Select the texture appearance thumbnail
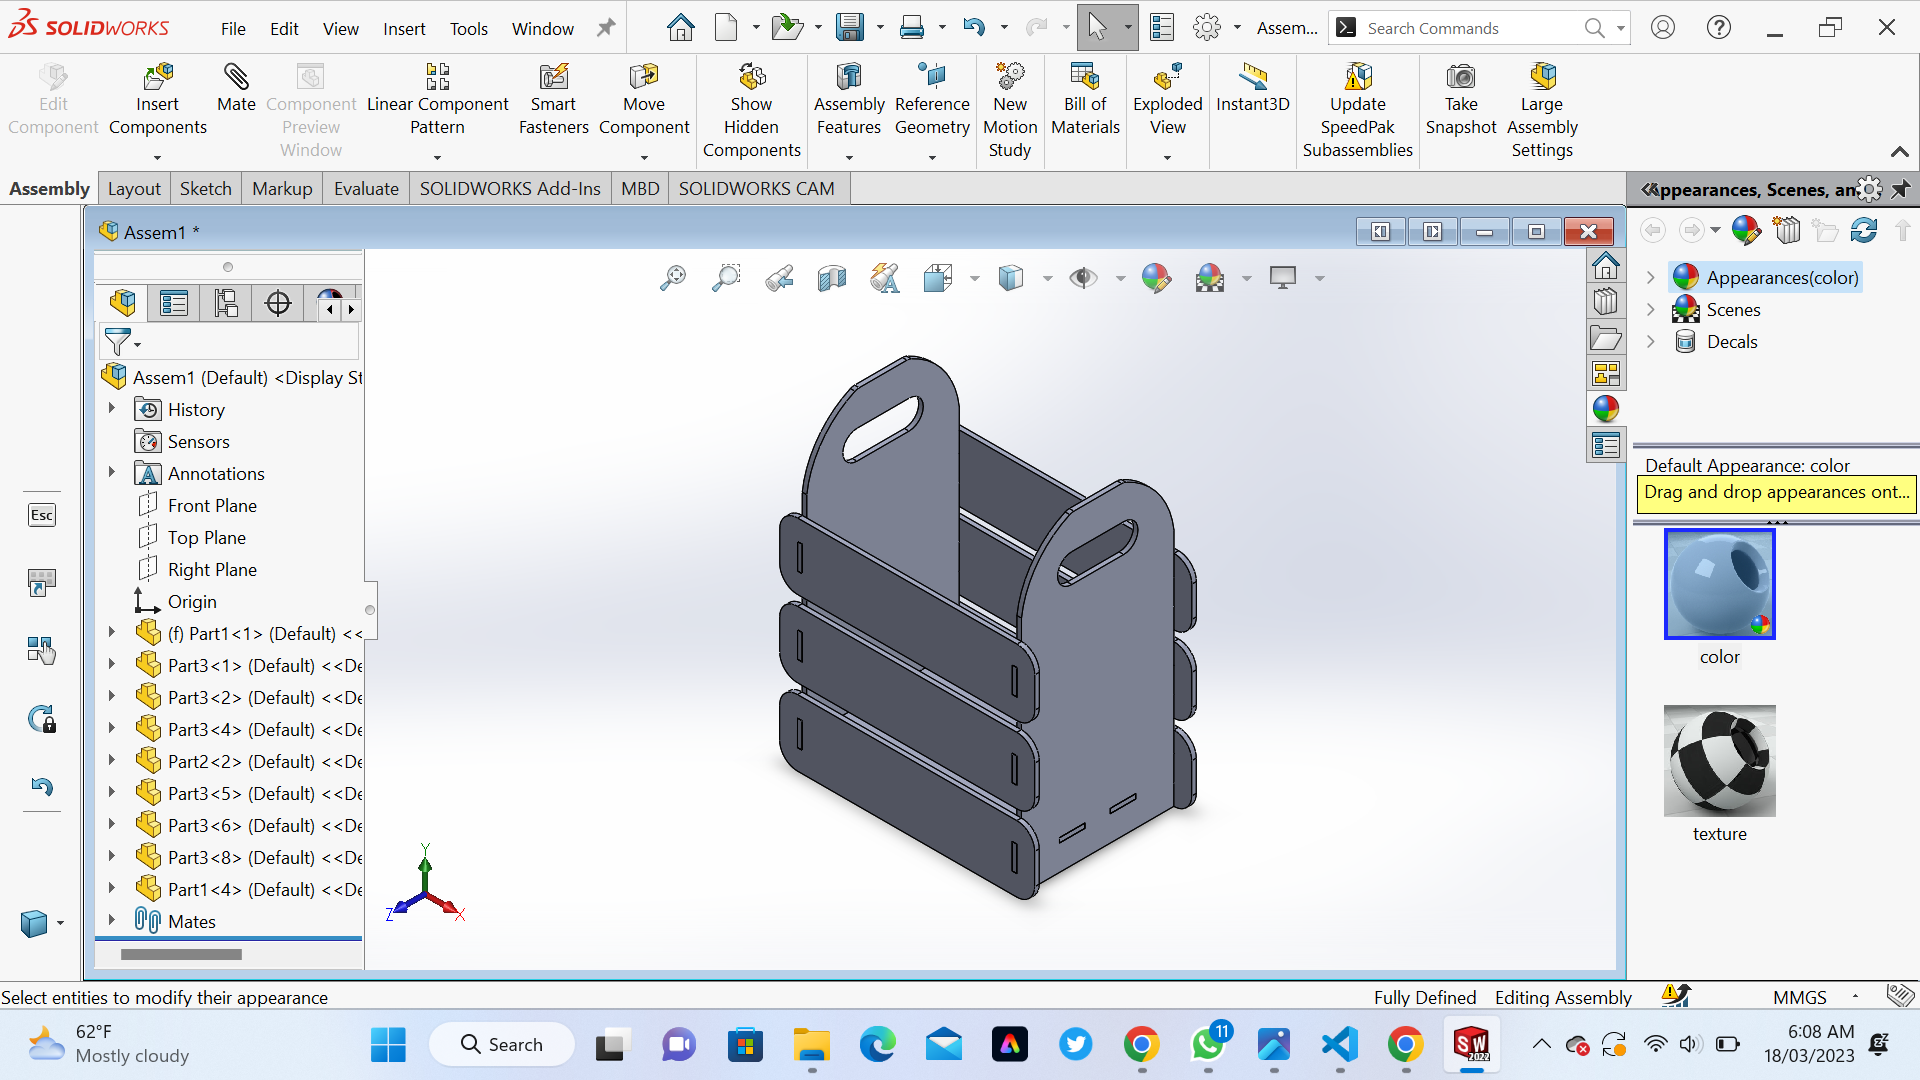1920x1080 pixels. tap(1719, 761)
